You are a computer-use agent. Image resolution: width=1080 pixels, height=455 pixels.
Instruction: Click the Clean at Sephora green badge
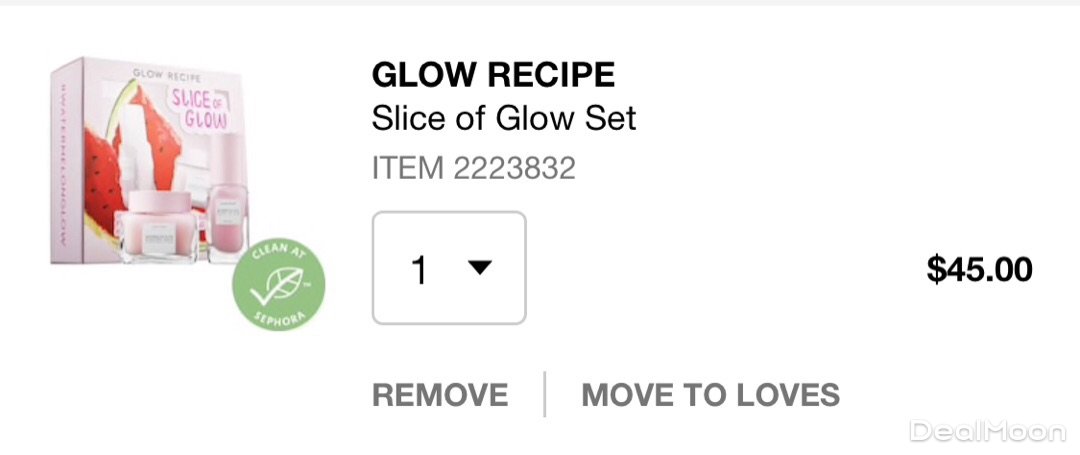tap(278, 286)
